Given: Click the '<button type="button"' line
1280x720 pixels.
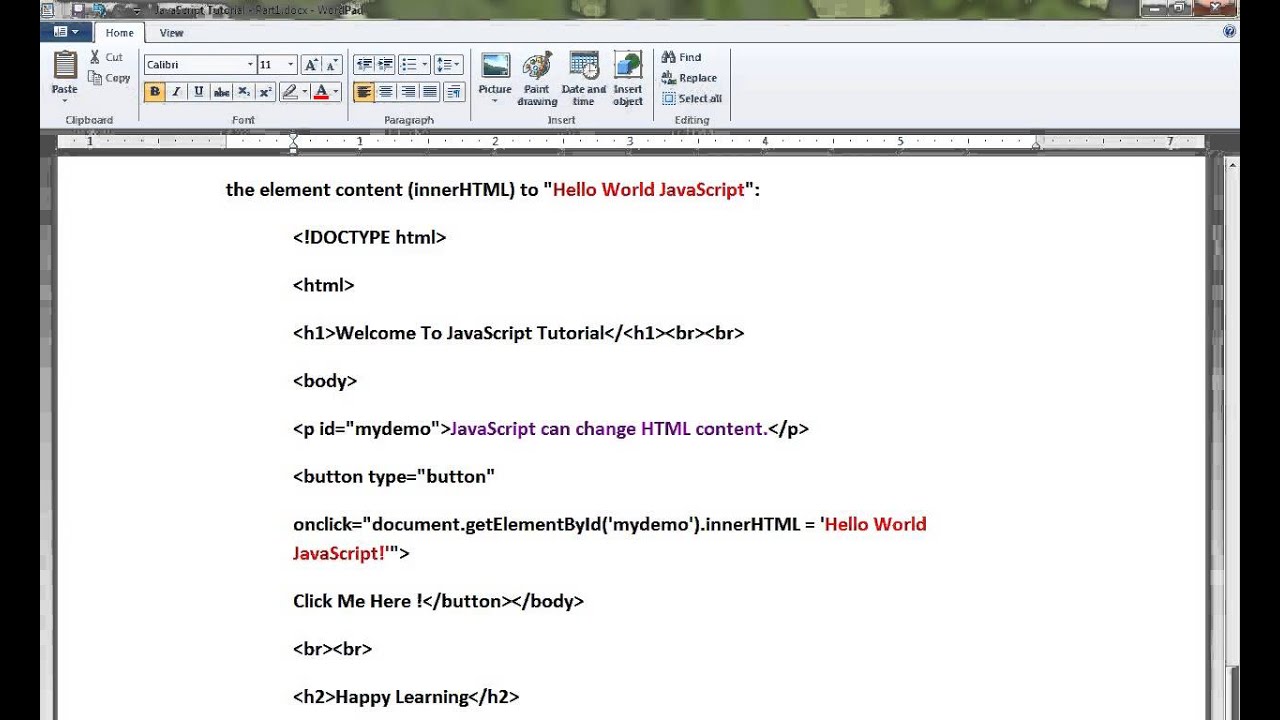Looking at the screenshot, I should (x=393, y=477).
